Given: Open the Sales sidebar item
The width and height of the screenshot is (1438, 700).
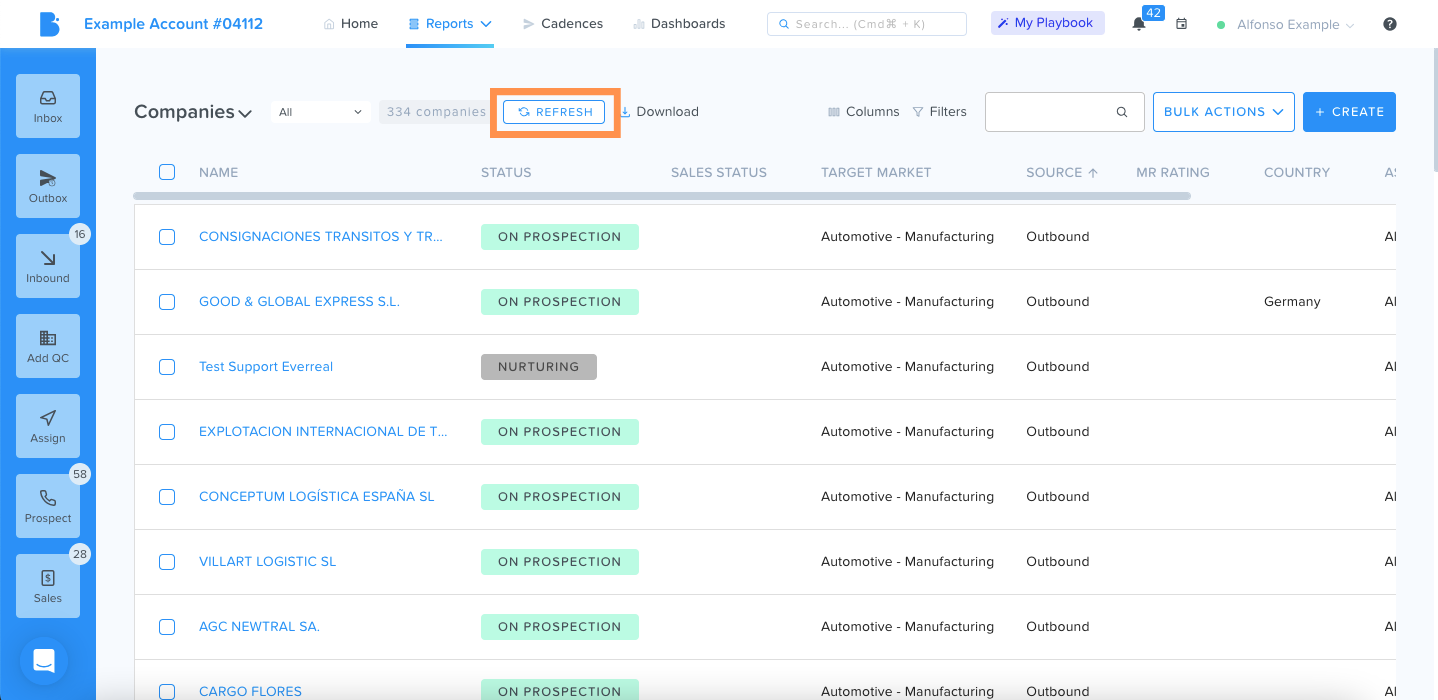Looking at the screenshot, I should pos(48,586).
